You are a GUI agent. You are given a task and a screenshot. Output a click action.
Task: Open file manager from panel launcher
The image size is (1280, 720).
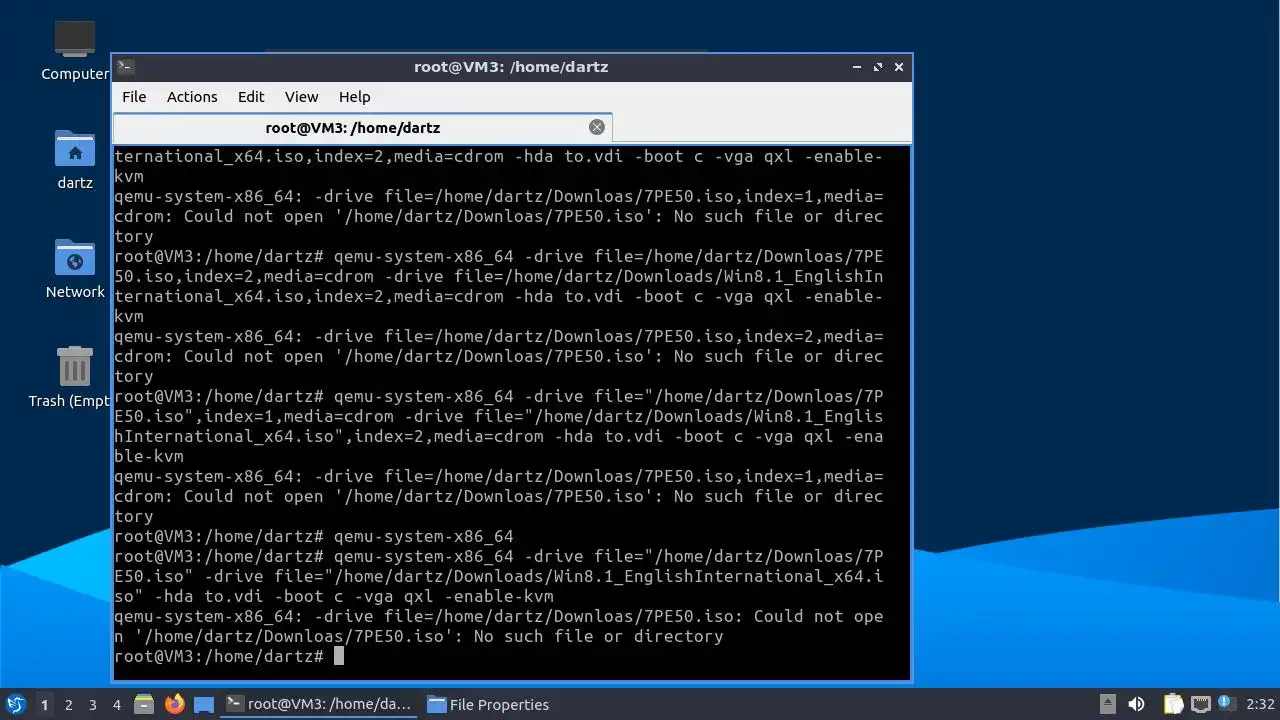point(144,704)
